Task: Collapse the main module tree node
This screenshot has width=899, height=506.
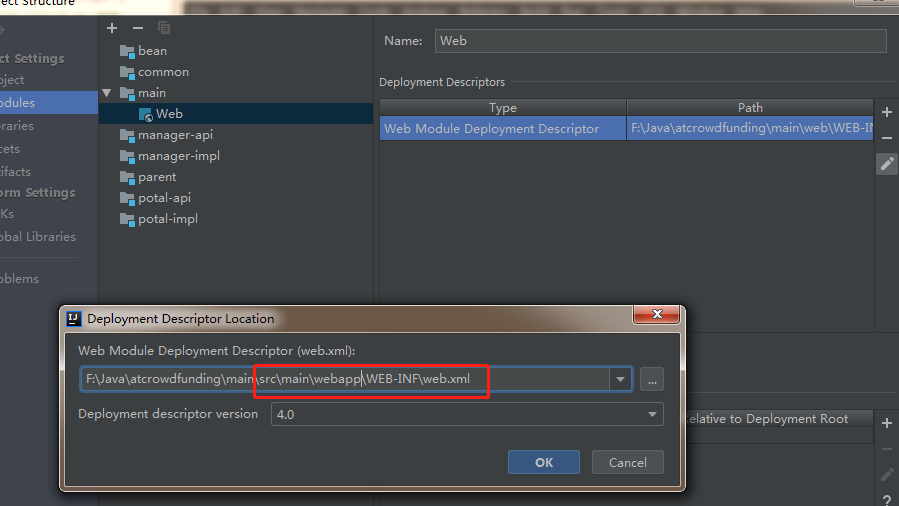Action: pyautogui.click(x=107, y=92)
